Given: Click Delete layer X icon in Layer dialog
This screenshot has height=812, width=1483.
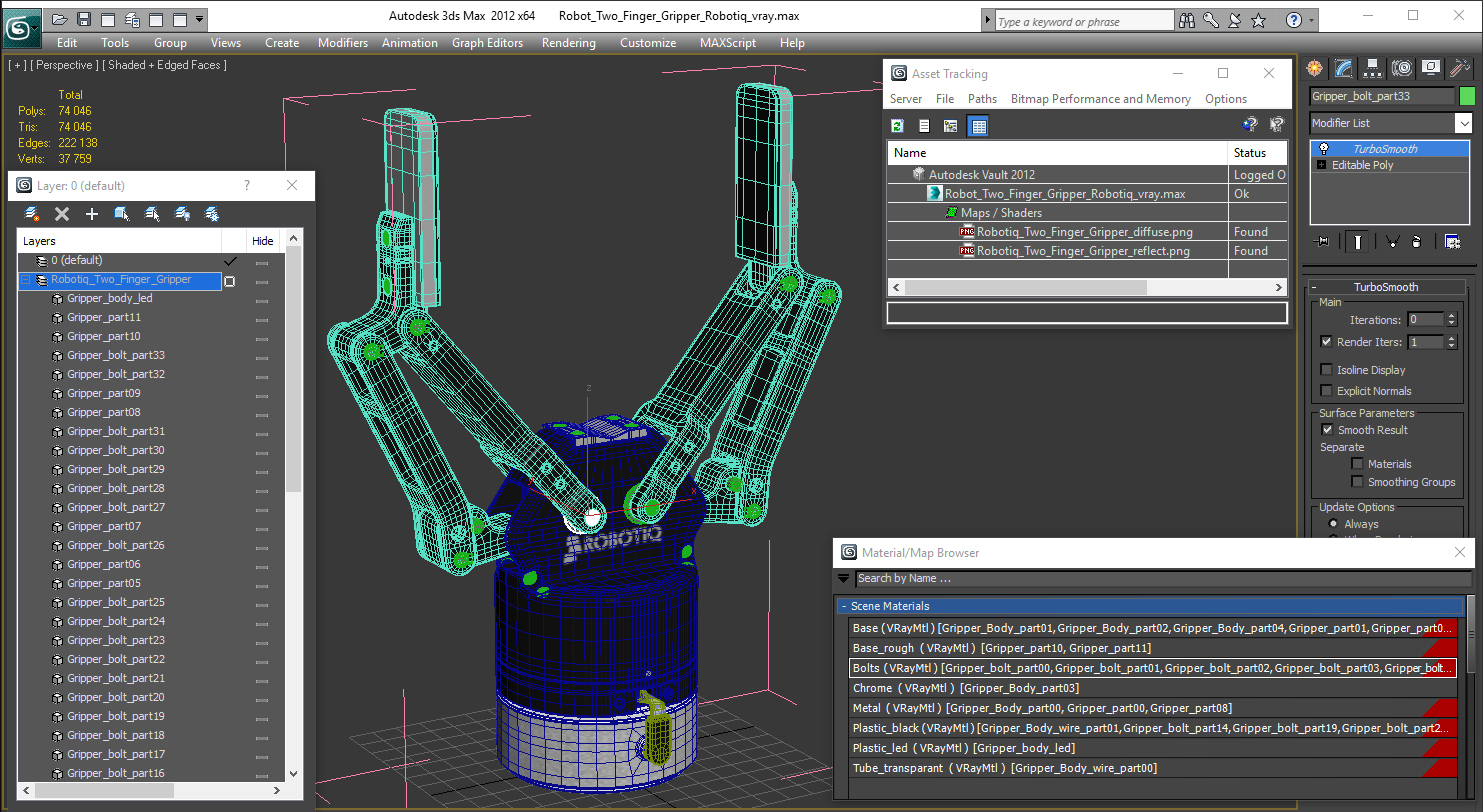Looking at the screenshot, I should point(62,214).
